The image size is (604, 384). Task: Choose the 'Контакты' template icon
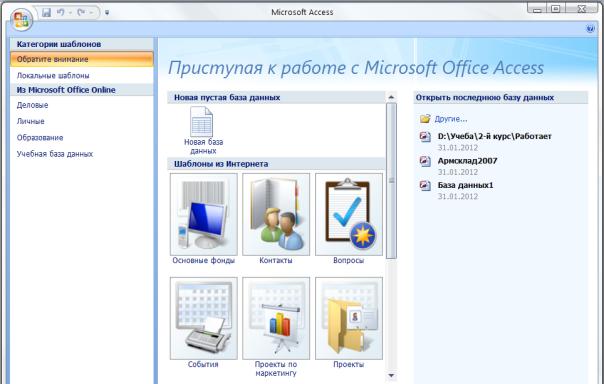click(276, 214)
